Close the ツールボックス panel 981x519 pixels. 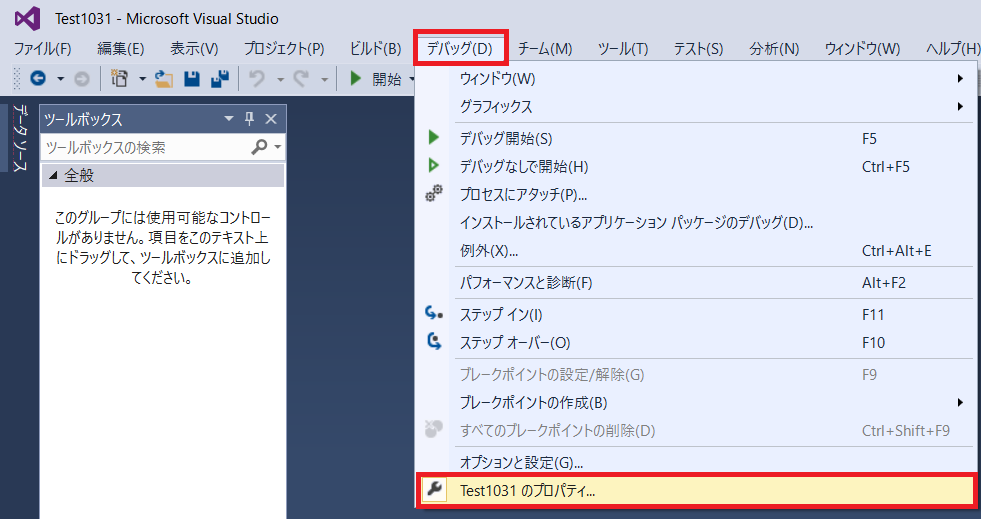pyautogui.click(x=271, y=119)
